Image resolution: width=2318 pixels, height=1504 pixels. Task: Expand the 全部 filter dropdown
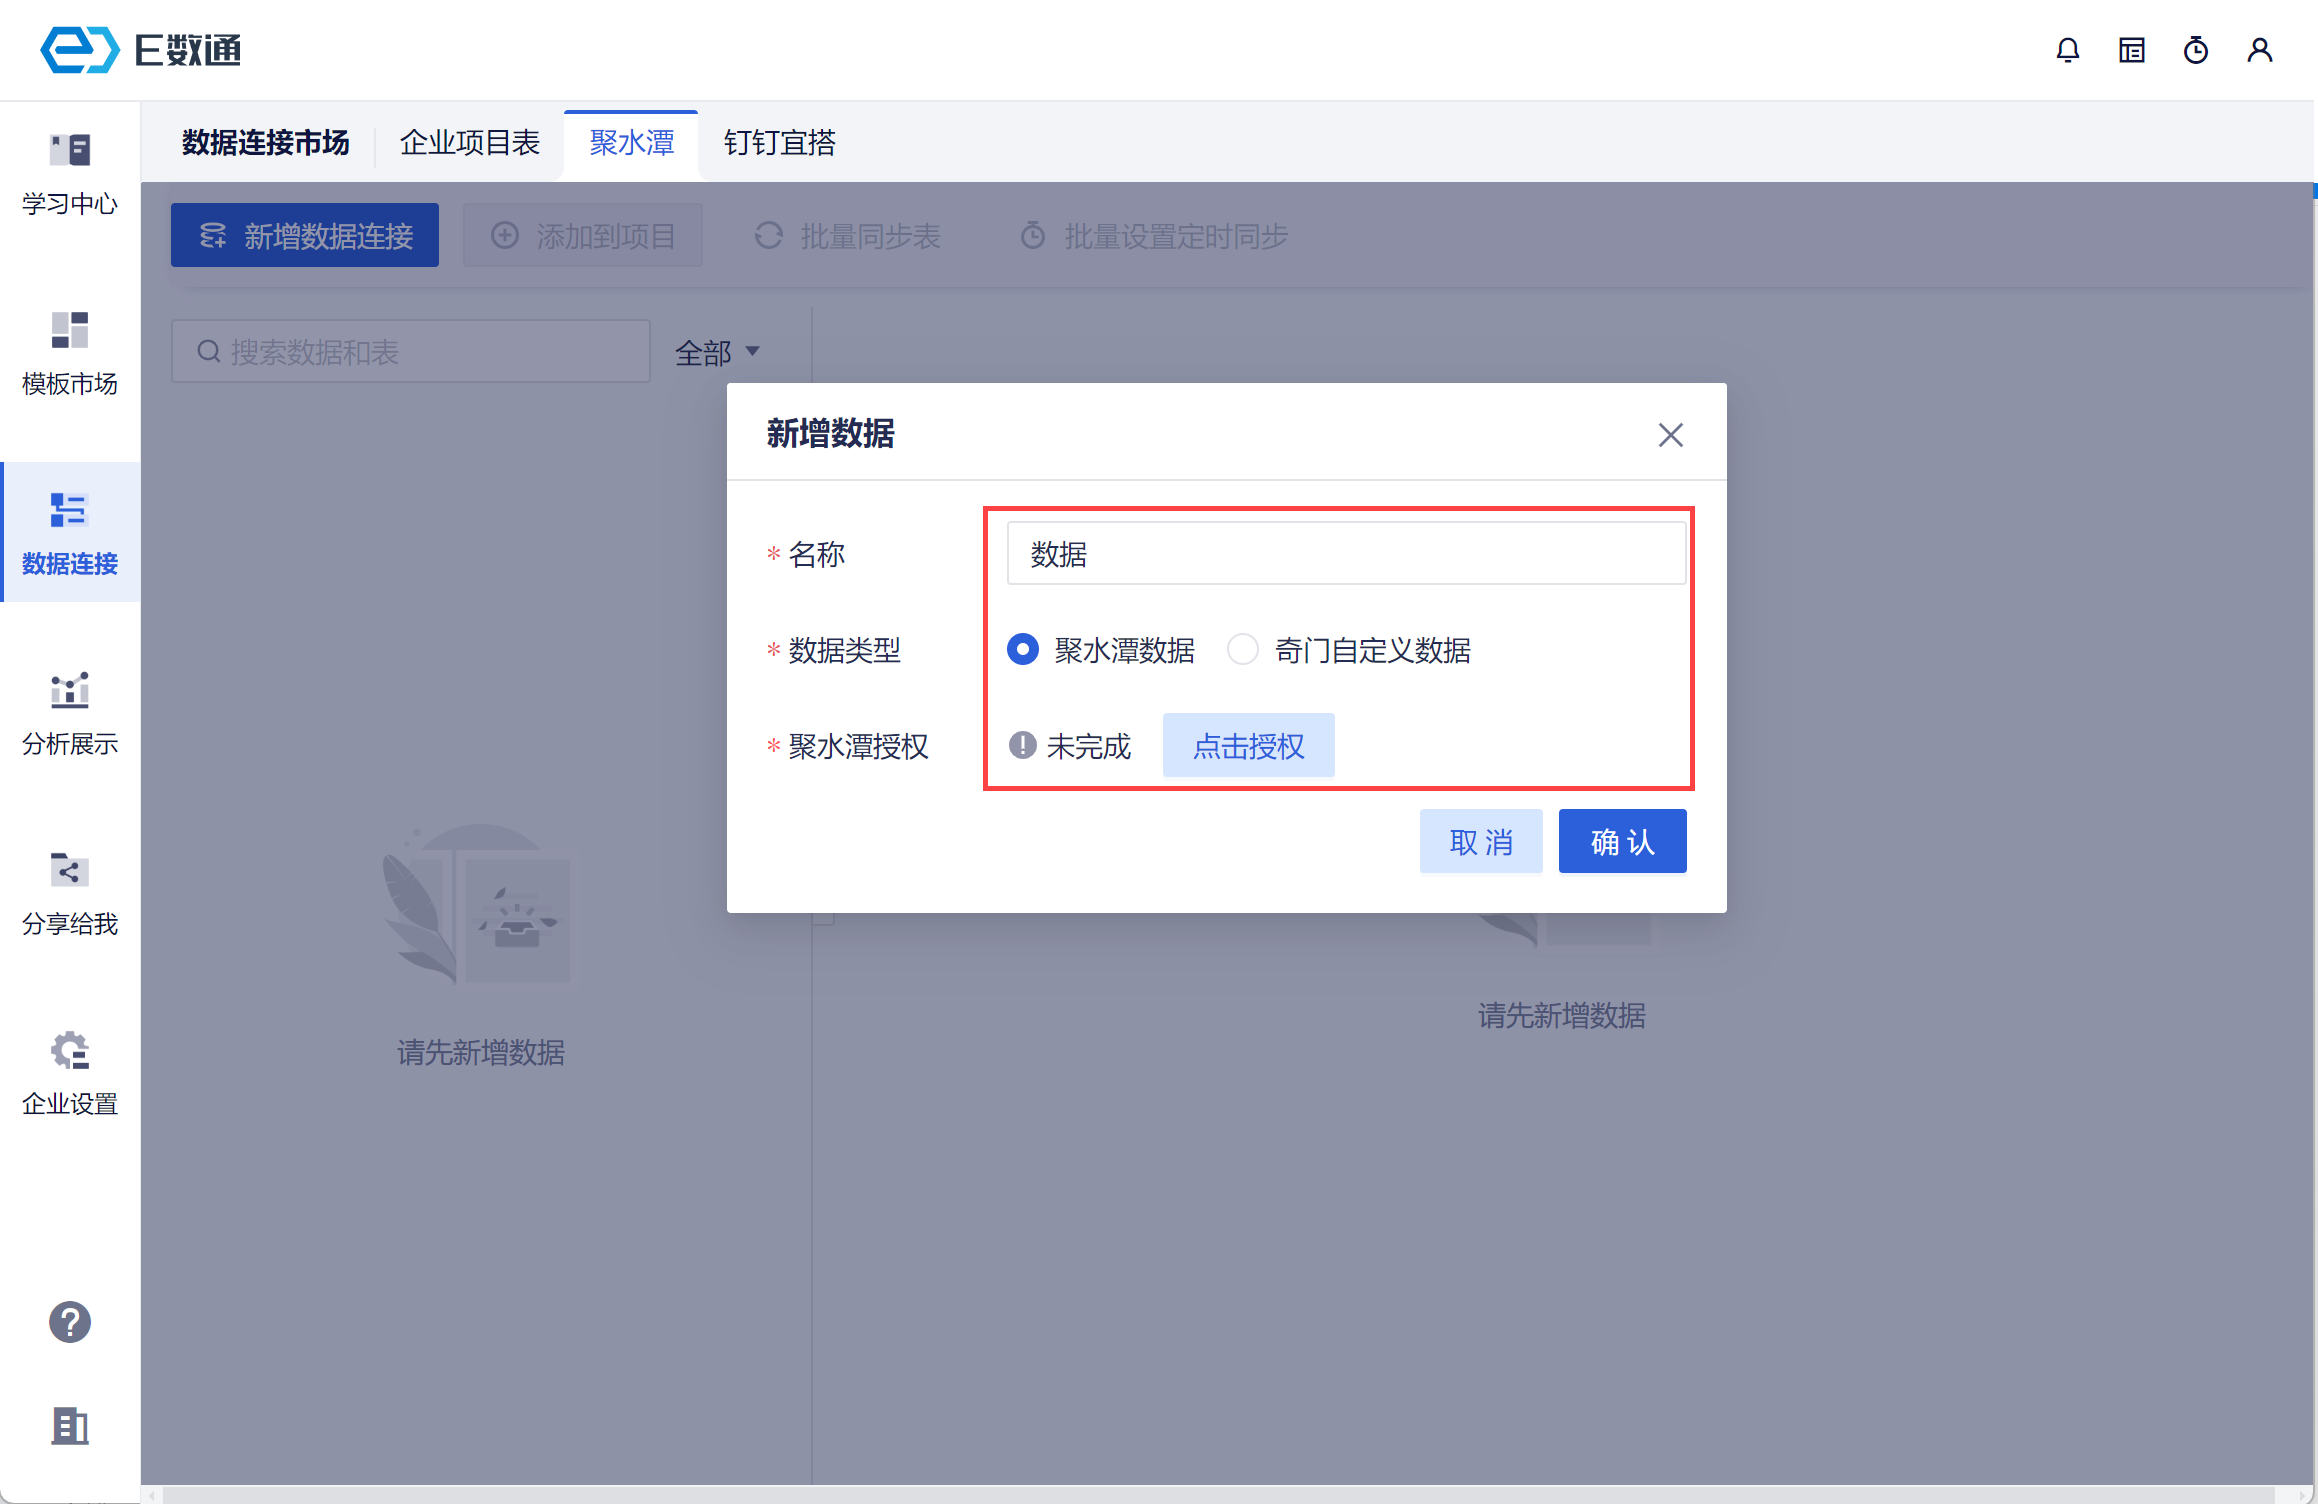pyautogui.click(x=717, y=352)
